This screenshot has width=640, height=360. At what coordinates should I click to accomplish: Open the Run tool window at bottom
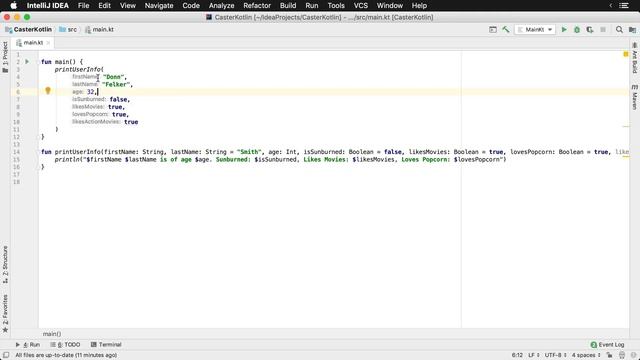[x=28, y=344]
